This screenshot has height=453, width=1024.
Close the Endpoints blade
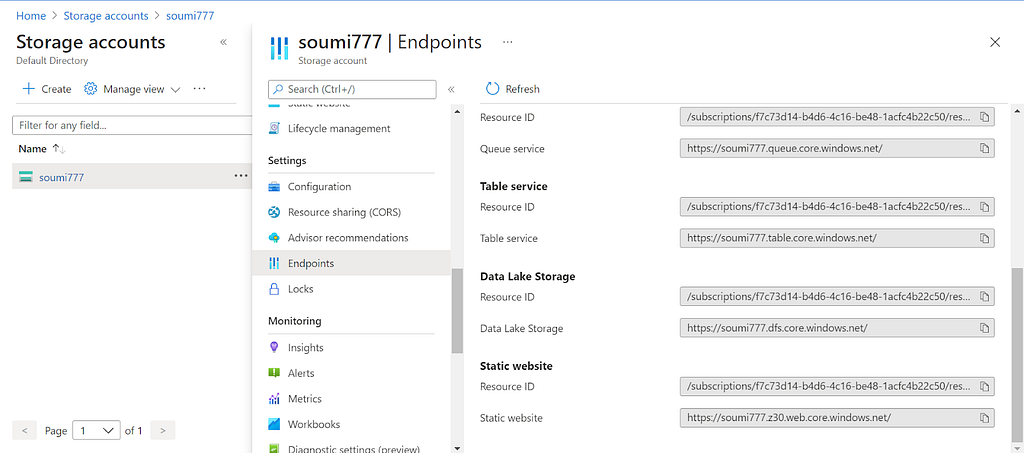coord(995,42)
